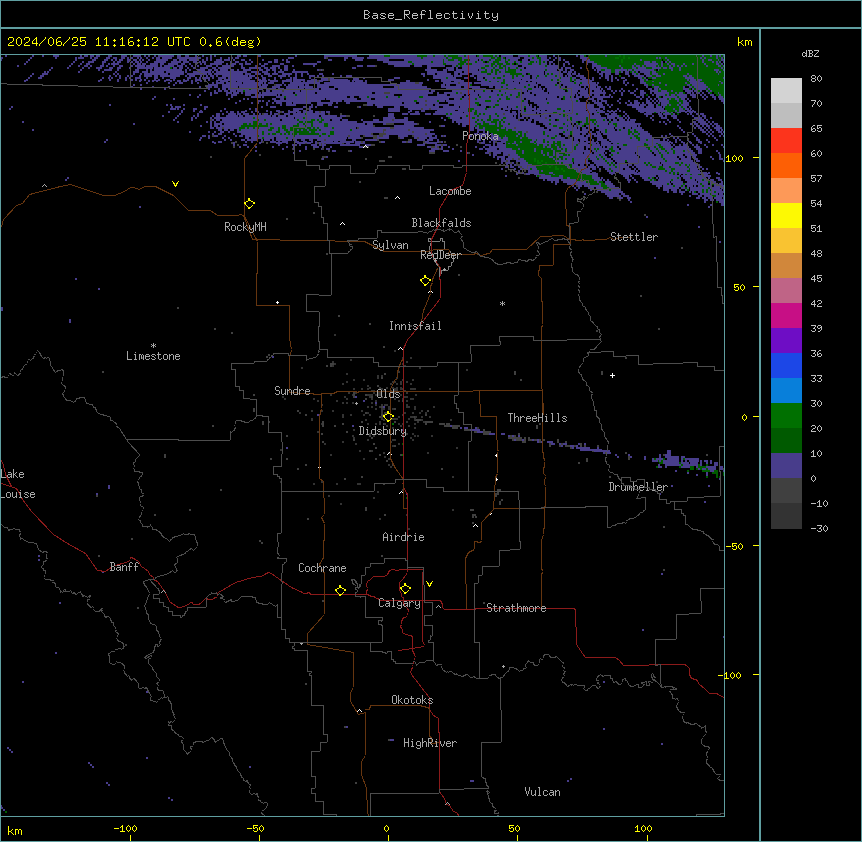The height and width of the screenshot is (842, 862).
Task: Click the Ponoka city label
Action: click(x=480, y=136)
